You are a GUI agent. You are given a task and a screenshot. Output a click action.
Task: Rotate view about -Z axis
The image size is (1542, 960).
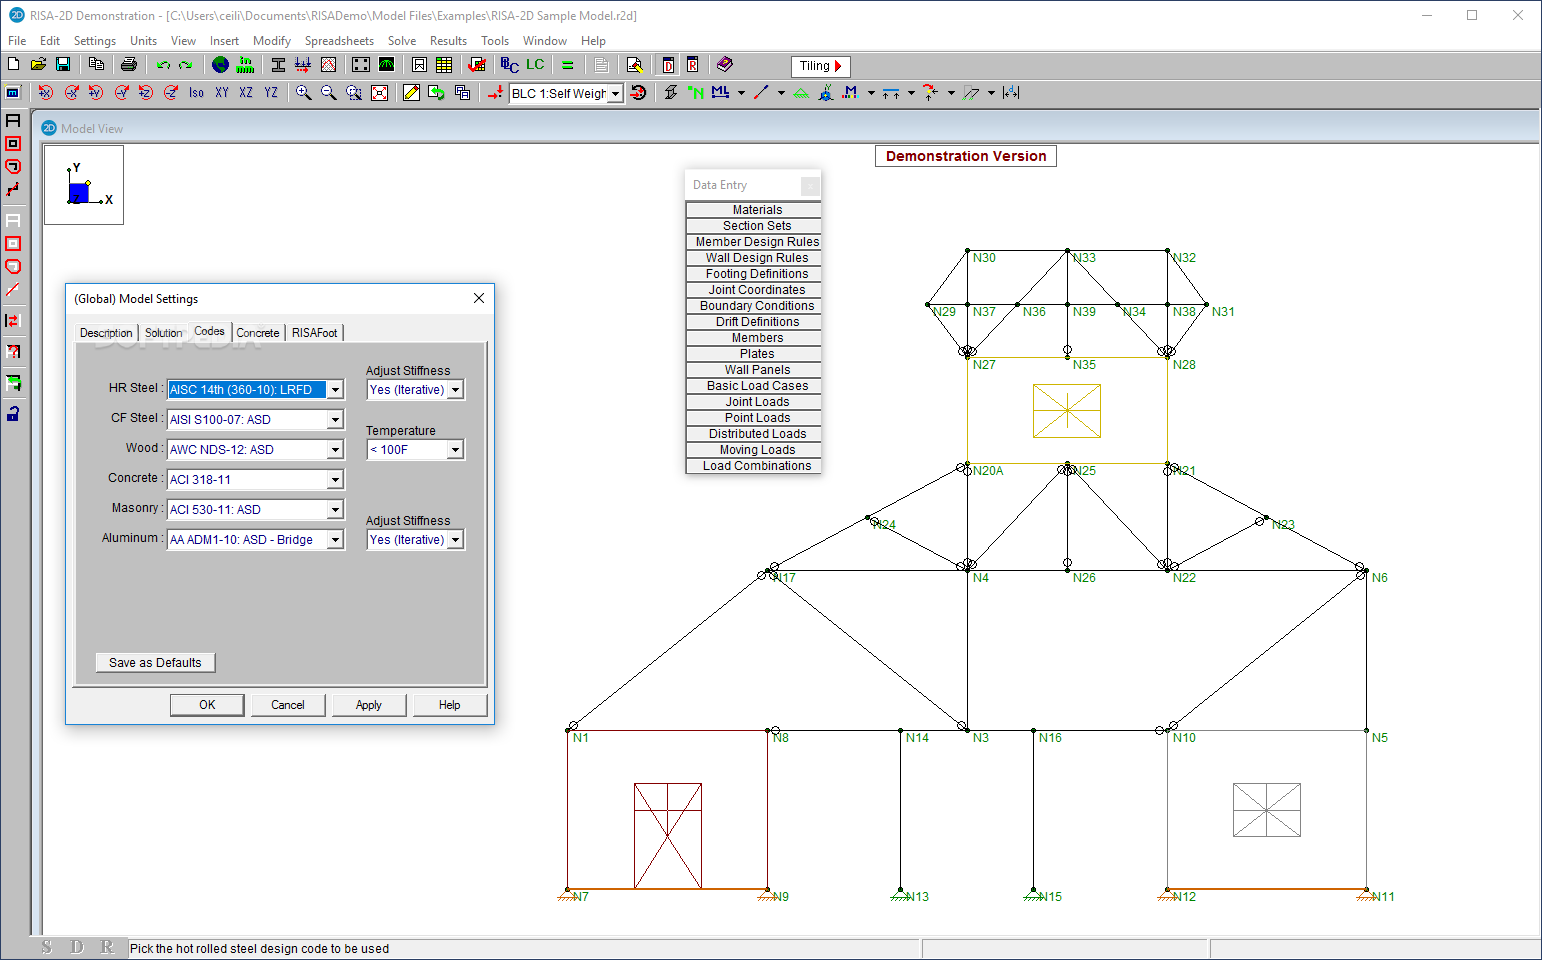pos(171,93)
